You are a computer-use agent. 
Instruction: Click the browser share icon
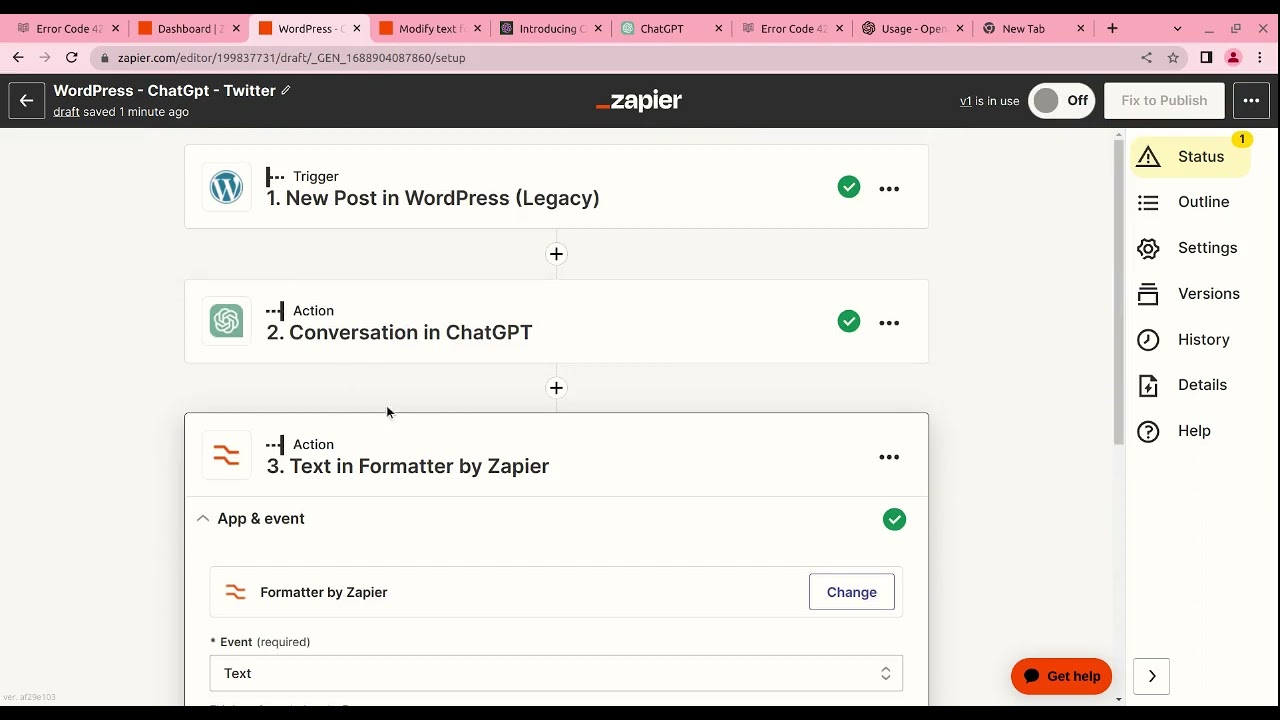1146,58
